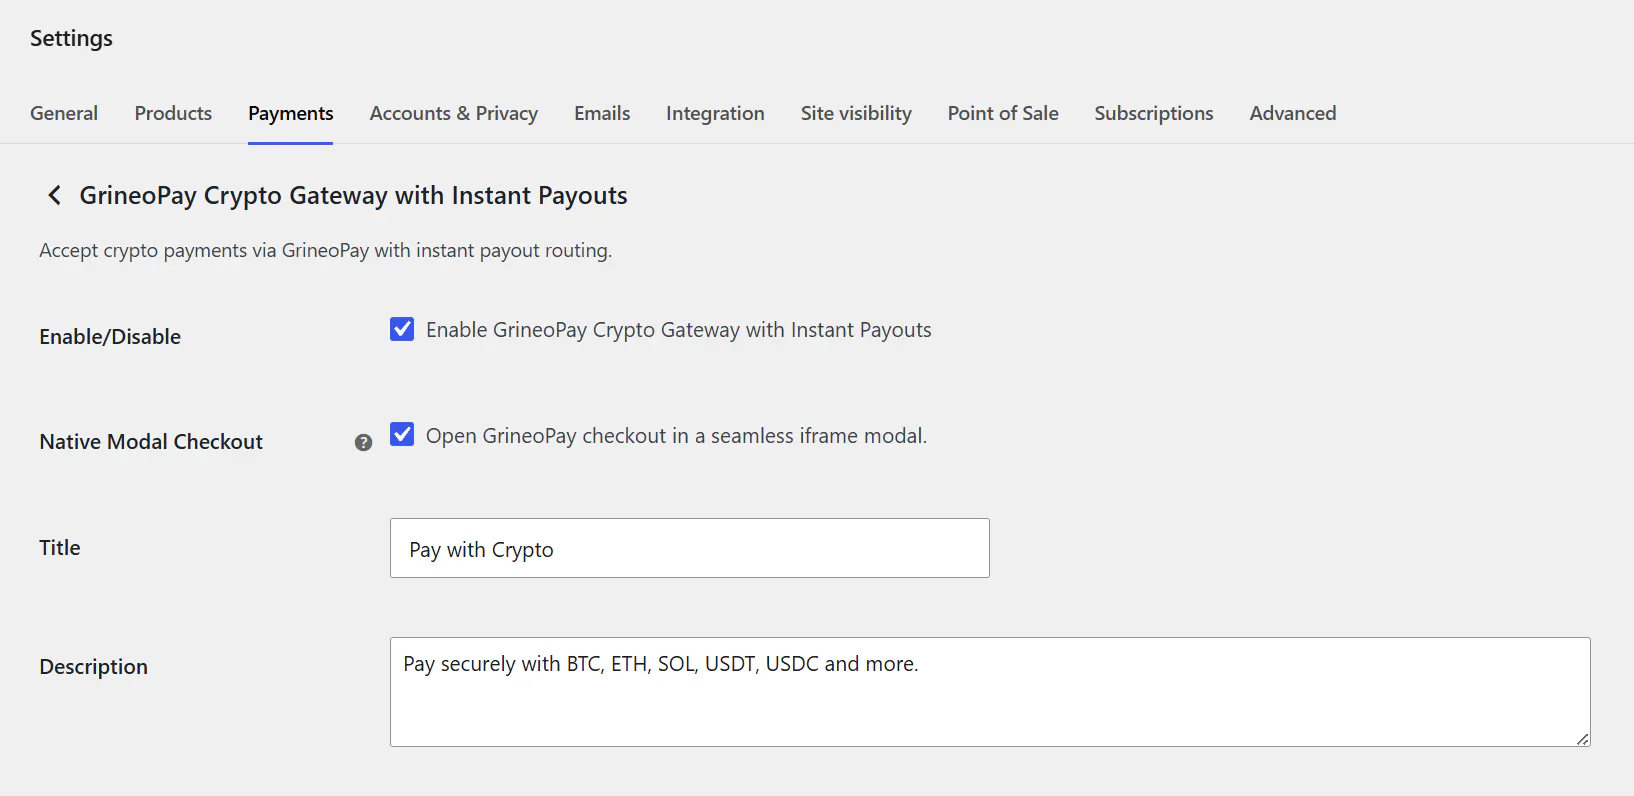1634x796 pixels.
Task: Click the Open GrineoPay checkout iframe modal label
Action: click(x=676, y=436)
